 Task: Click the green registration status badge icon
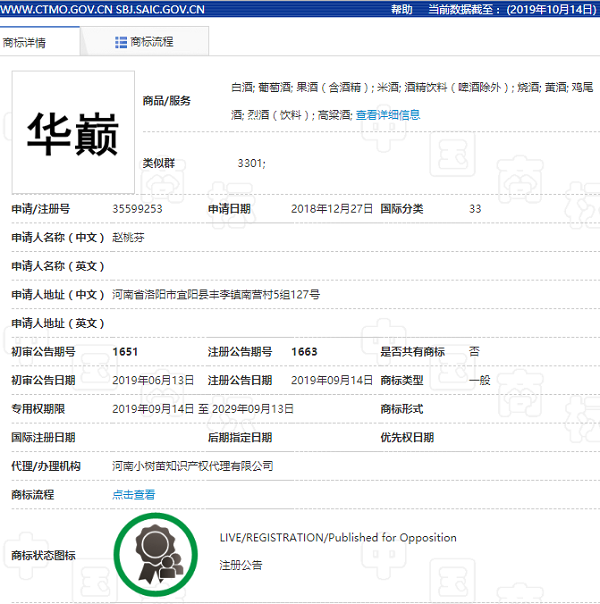[x=156, y=555]
